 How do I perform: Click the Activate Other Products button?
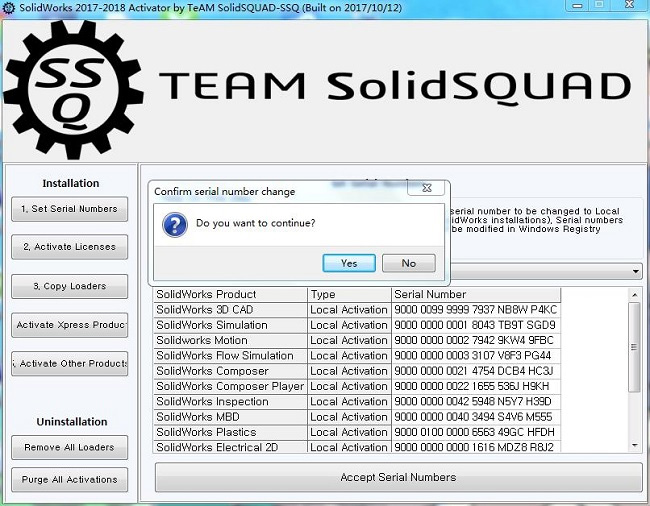(70, 363)
